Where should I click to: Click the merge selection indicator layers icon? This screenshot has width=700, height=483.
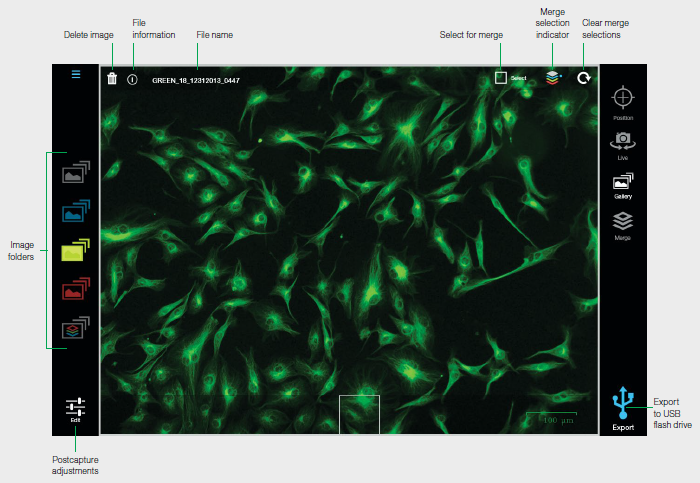(553, 77)
